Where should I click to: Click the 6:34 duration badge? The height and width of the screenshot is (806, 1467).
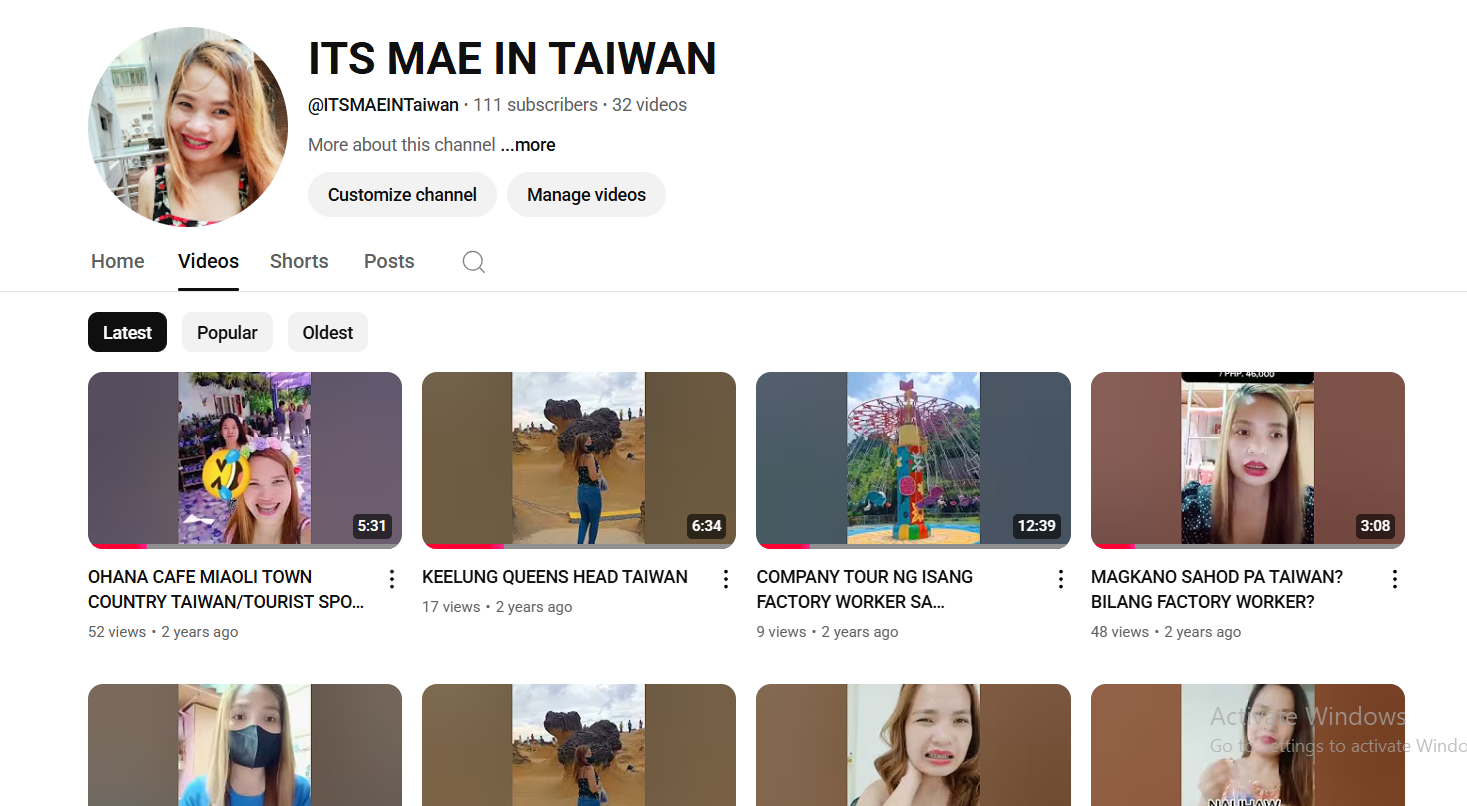pos(706,526)
